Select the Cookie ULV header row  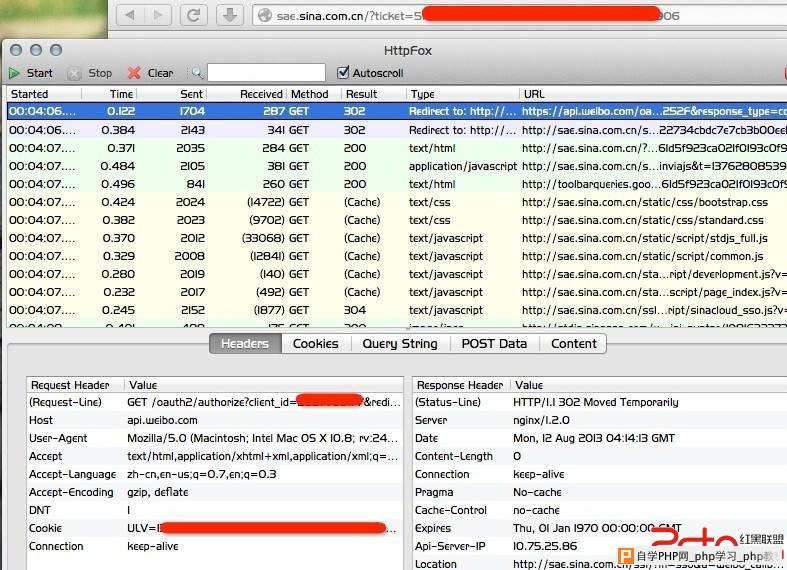coord(215,528)
